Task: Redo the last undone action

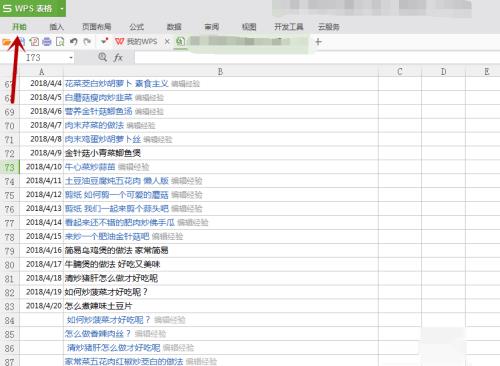Action: (87, 42)
